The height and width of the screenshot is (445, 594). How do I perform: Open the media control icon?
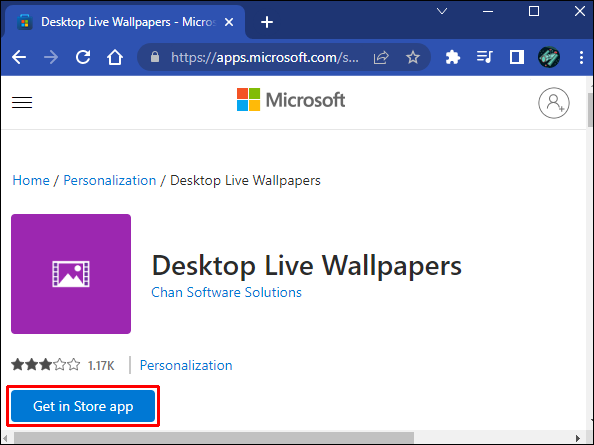pos(485,57)
